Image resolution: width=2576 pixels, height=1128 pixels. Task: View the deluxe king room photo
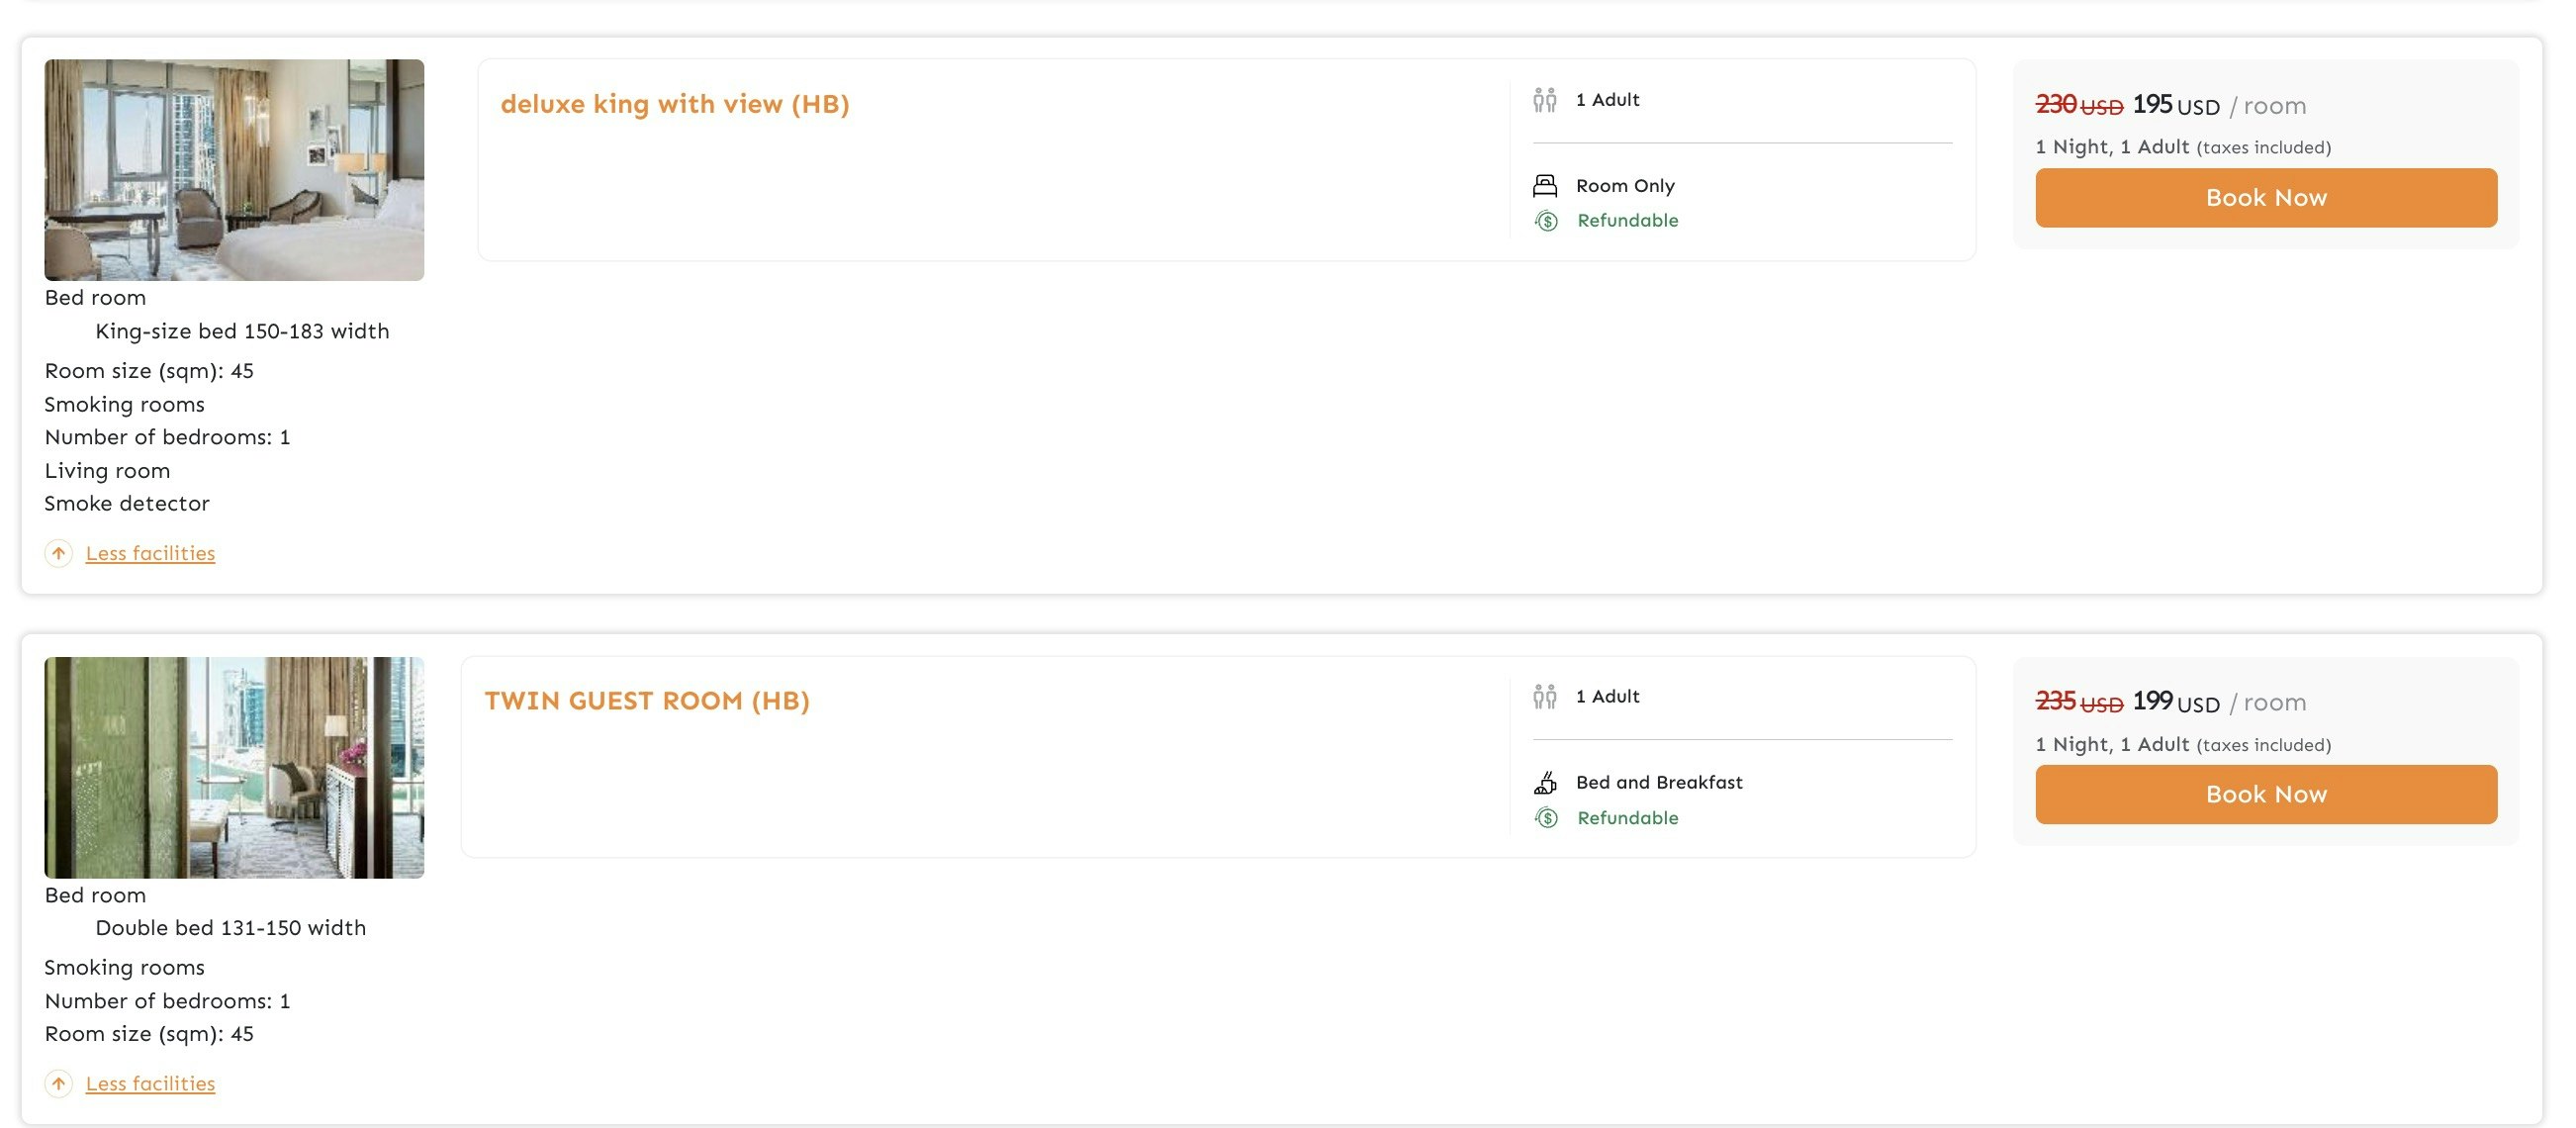point(234,170)
